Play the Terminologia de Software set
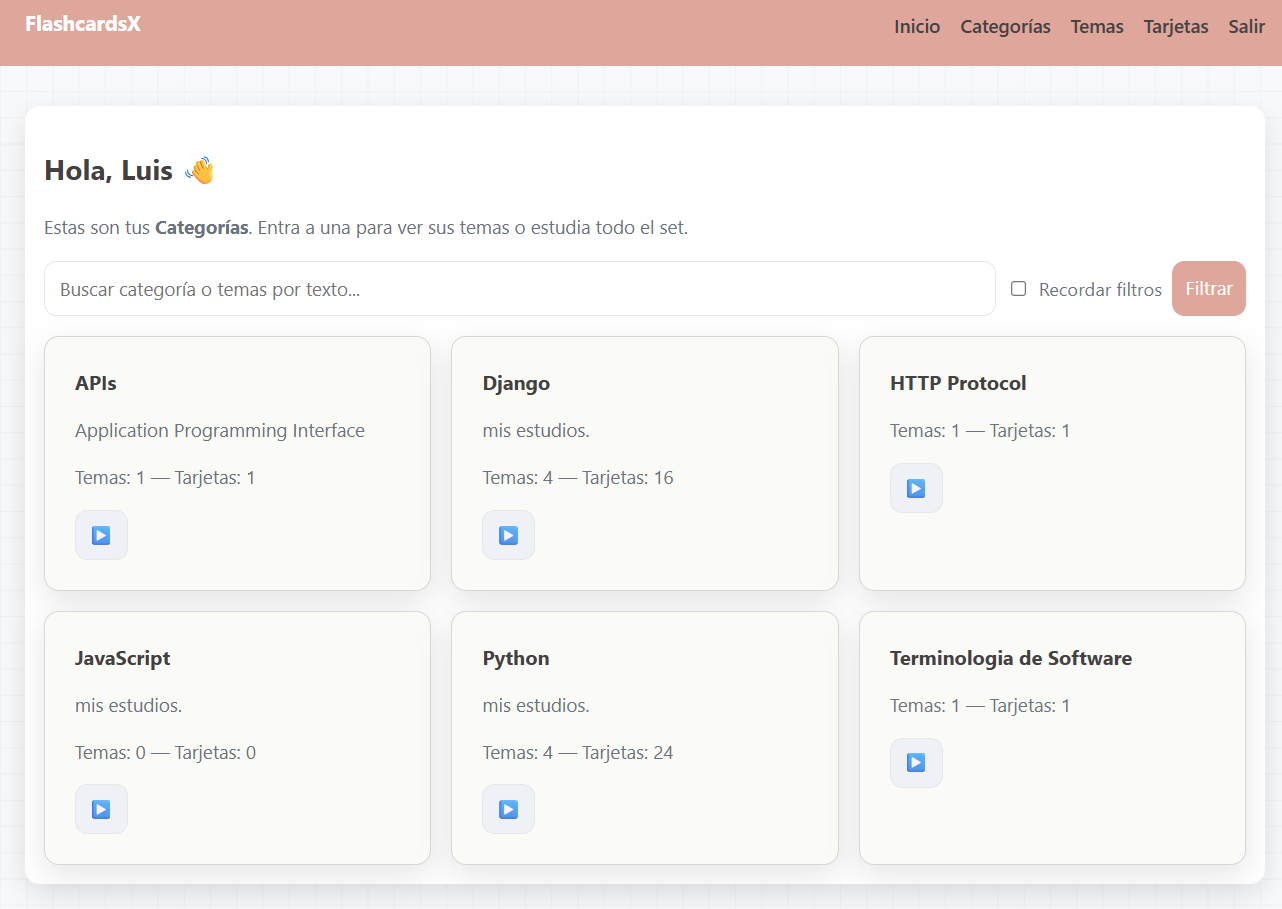This screenshot has height=909, width=1282. (x=916, y=763)
